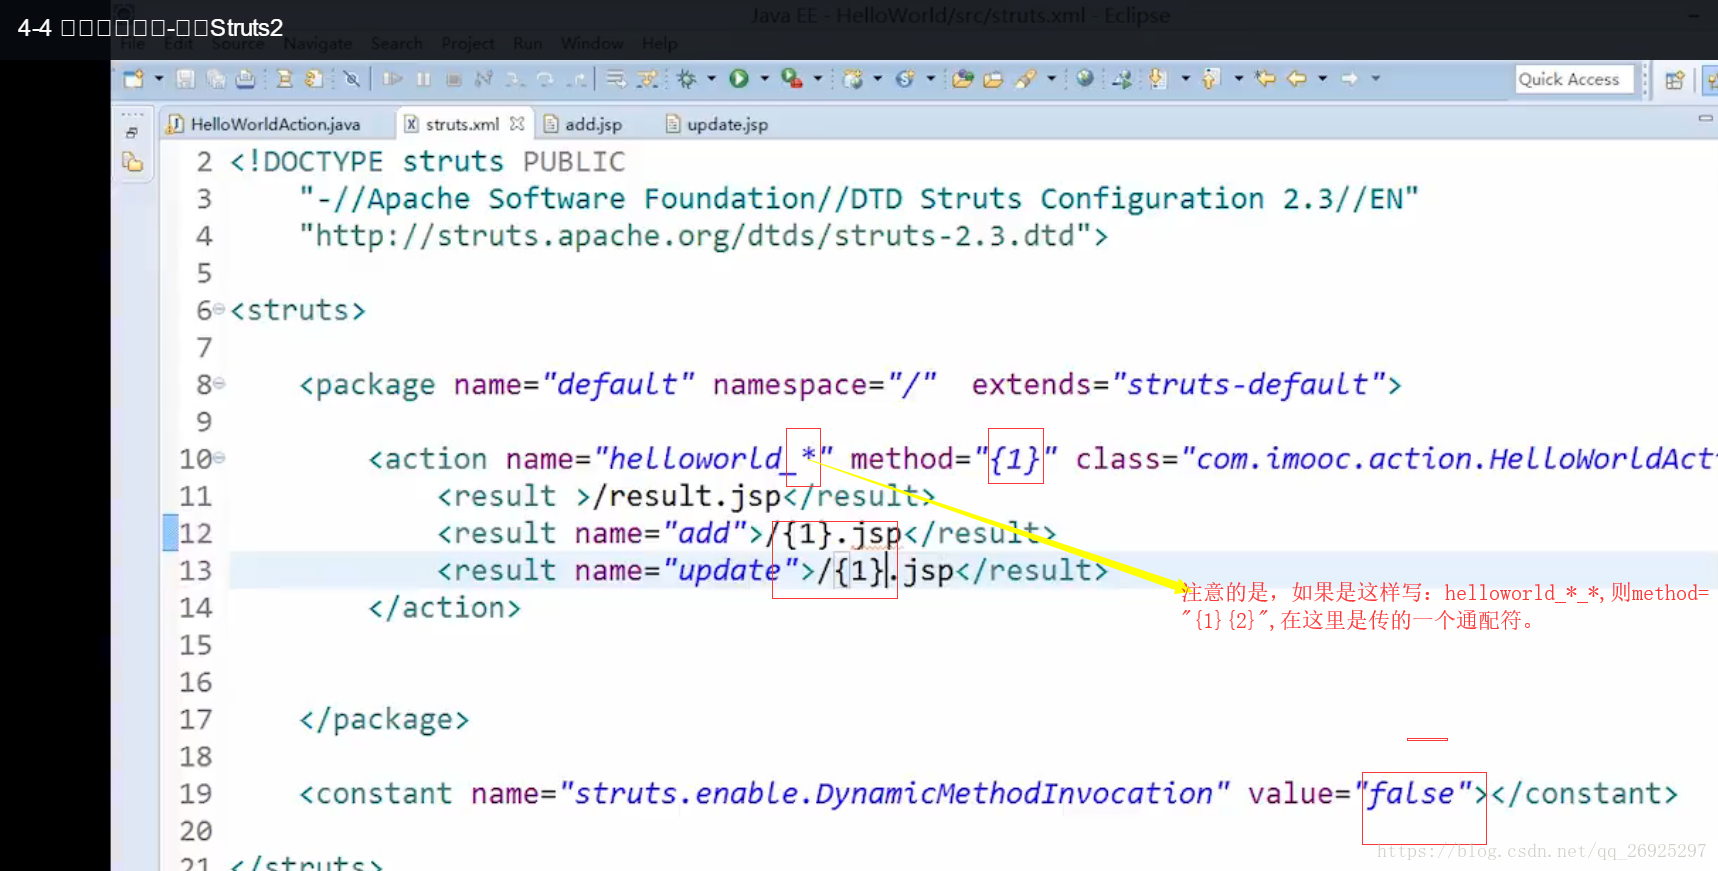The image size is (1718, 871).
Task: Open the Project menu
Action: [468, 43]
